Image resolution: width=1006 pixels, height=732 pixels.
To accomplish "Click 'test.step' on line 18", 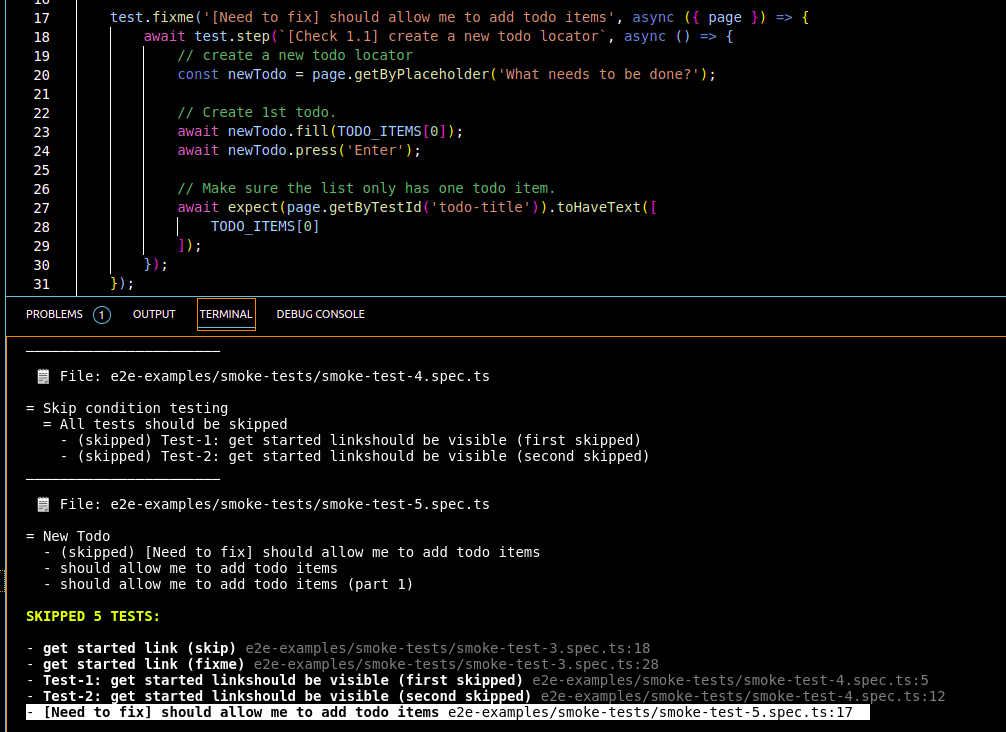I will [x=232, y=37].
